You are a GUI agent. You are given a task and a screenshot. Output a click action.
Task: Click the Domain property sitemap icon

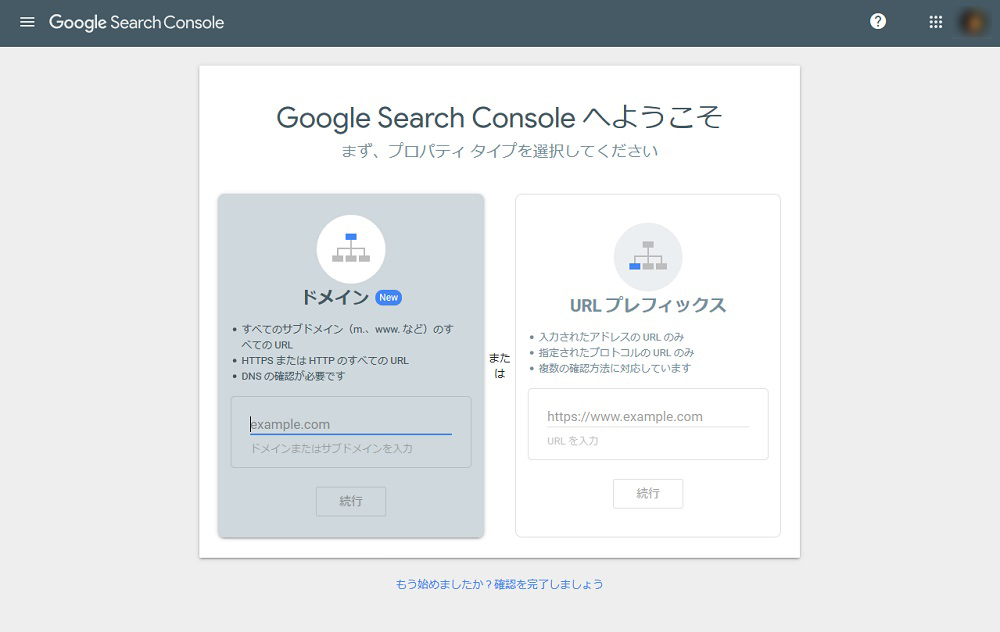click(351, 249)
